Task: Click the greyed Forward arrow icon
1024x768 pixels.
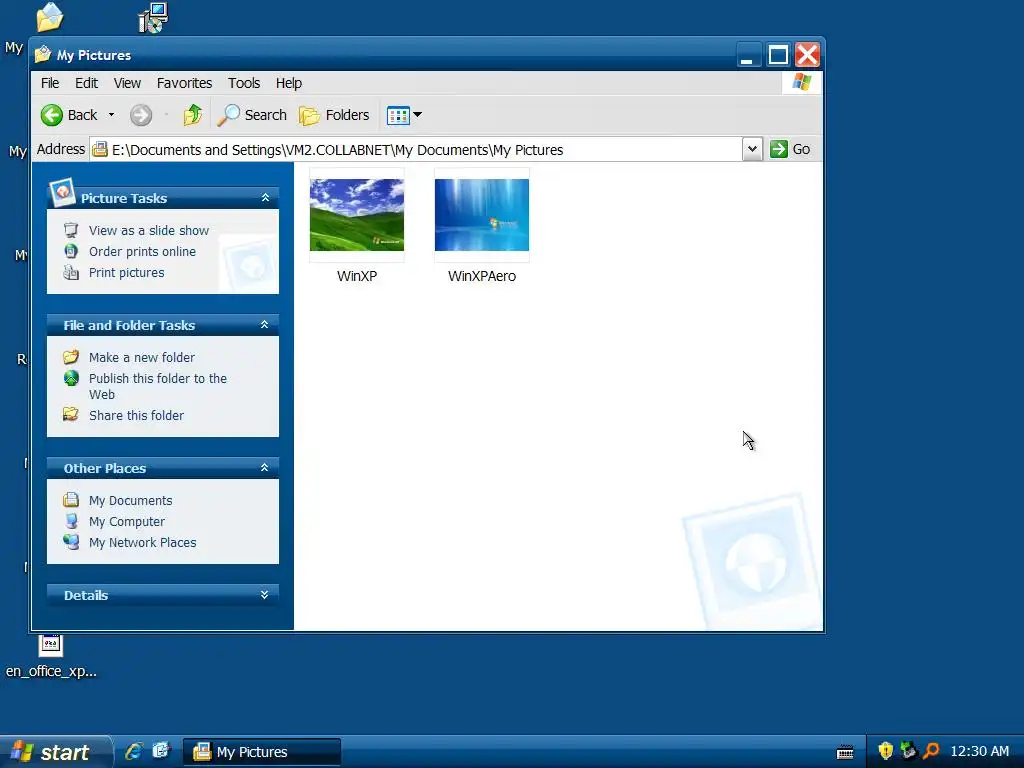Action: point(140,115)
